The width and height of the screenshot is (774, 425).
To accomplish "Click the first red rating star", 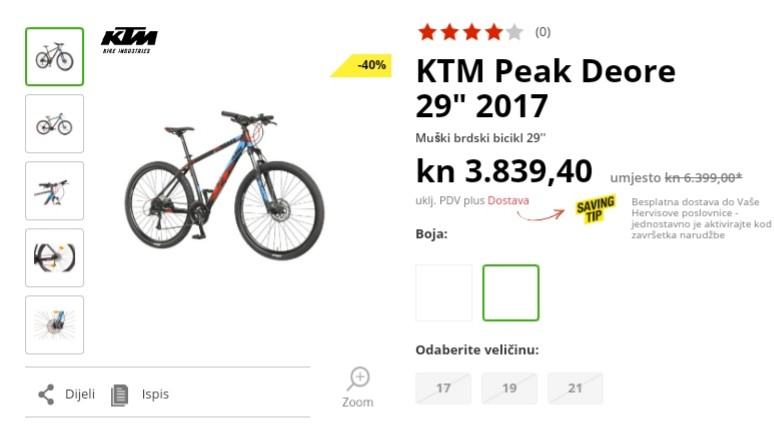I will tap(427, 33).
